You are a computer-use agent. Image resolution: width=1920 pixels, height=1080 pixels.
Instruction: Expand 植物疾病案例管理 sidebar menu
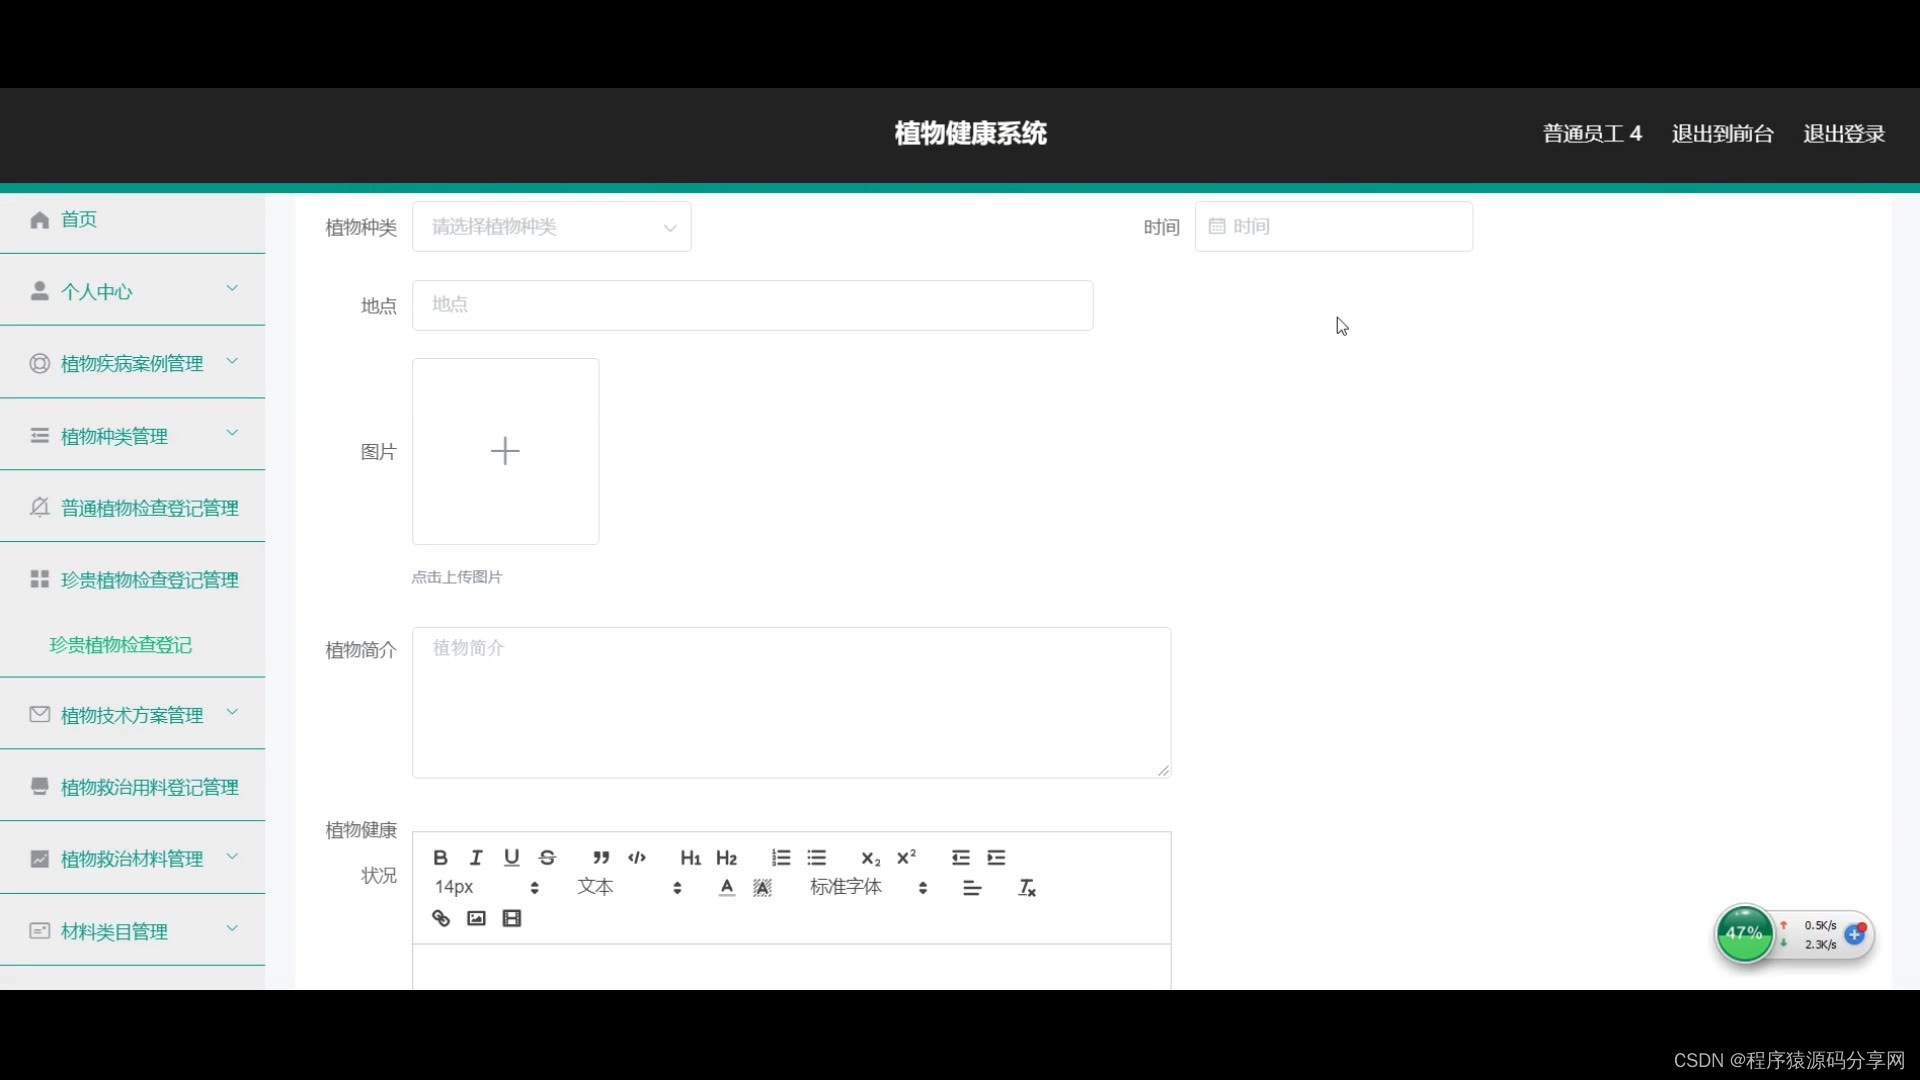(x=132, y=363)
